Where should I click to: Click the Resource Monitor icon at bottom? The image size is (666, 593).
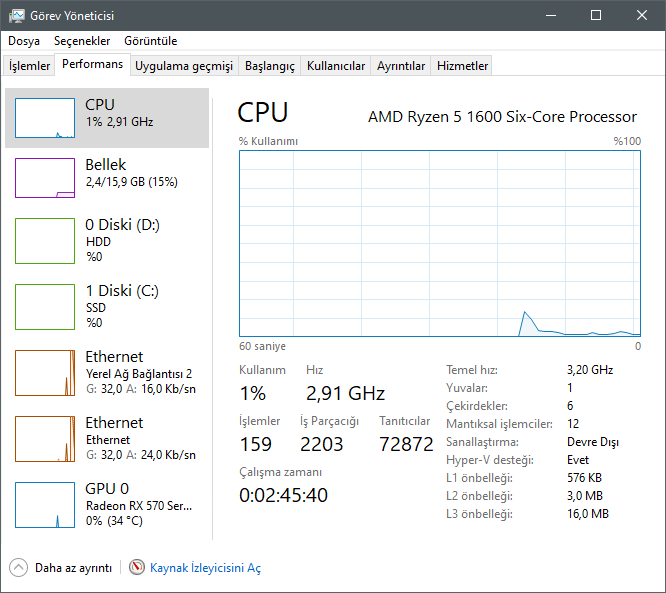pos(137,567)
